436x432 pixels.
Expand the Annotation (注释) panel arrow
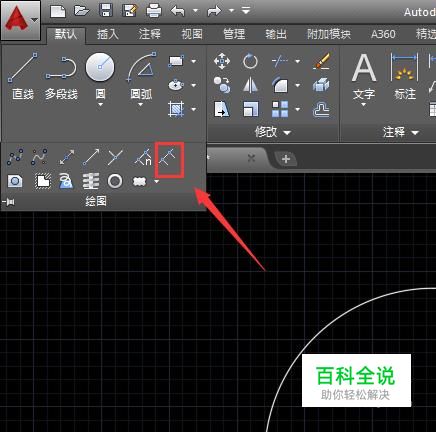pyautogui.click(x=415, y=133)
